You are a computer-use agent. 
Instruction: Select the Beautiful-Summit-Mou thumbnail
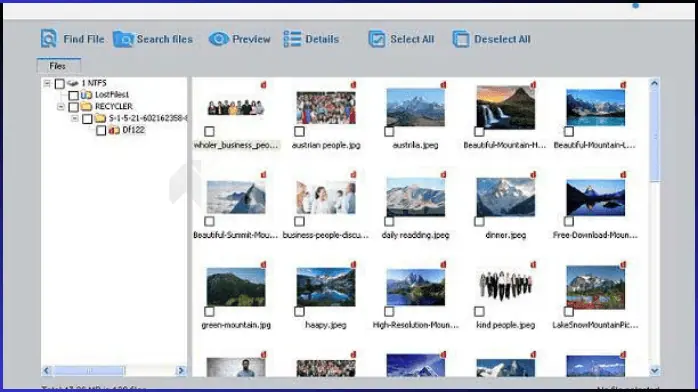click(236, 197)
